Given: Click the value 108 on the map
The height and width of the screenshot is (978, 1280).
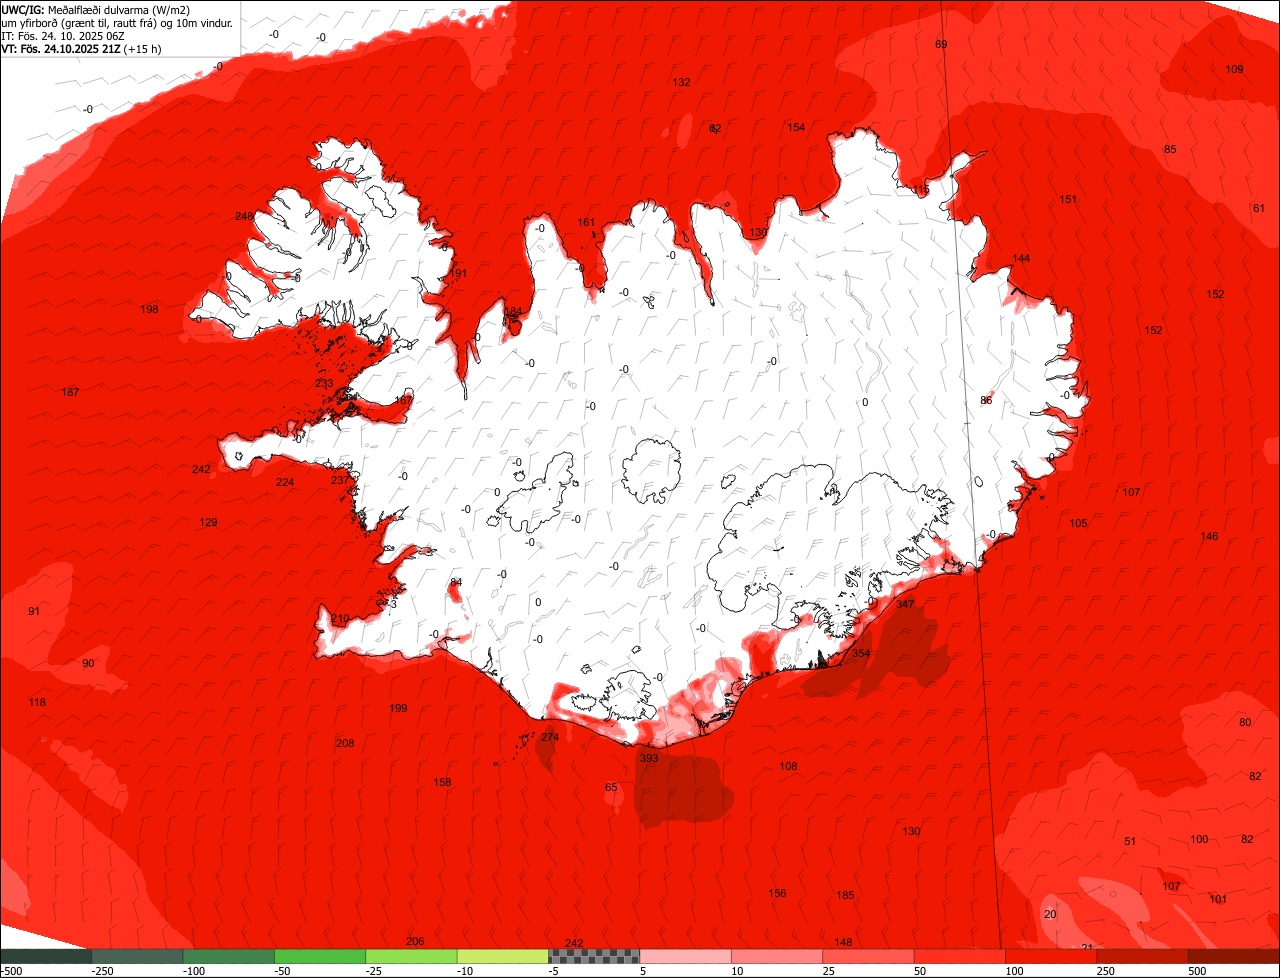Looking at the screenshot, I should pyautogui.click(x=788, y=766).
